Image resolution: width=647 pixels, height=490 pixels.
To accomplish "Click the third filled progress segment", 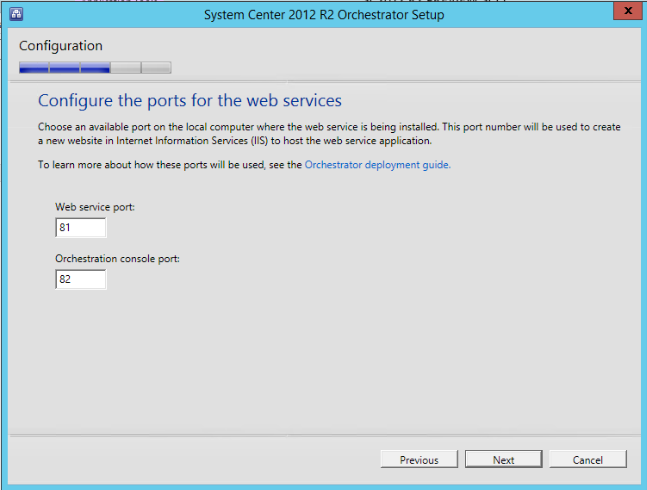I will pos(96,68).
